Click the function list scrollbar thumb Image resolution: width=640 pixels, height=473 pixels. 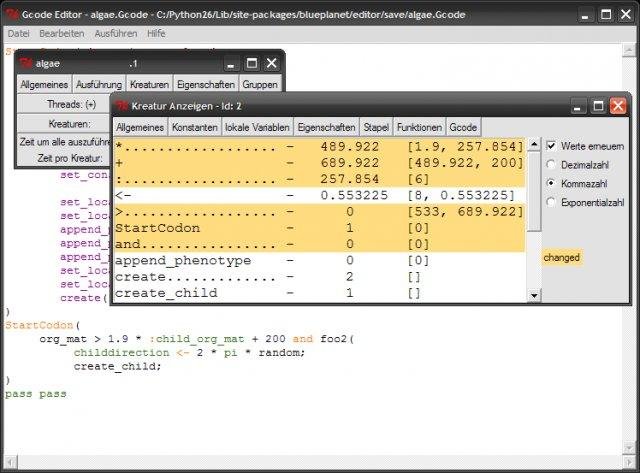534,191
